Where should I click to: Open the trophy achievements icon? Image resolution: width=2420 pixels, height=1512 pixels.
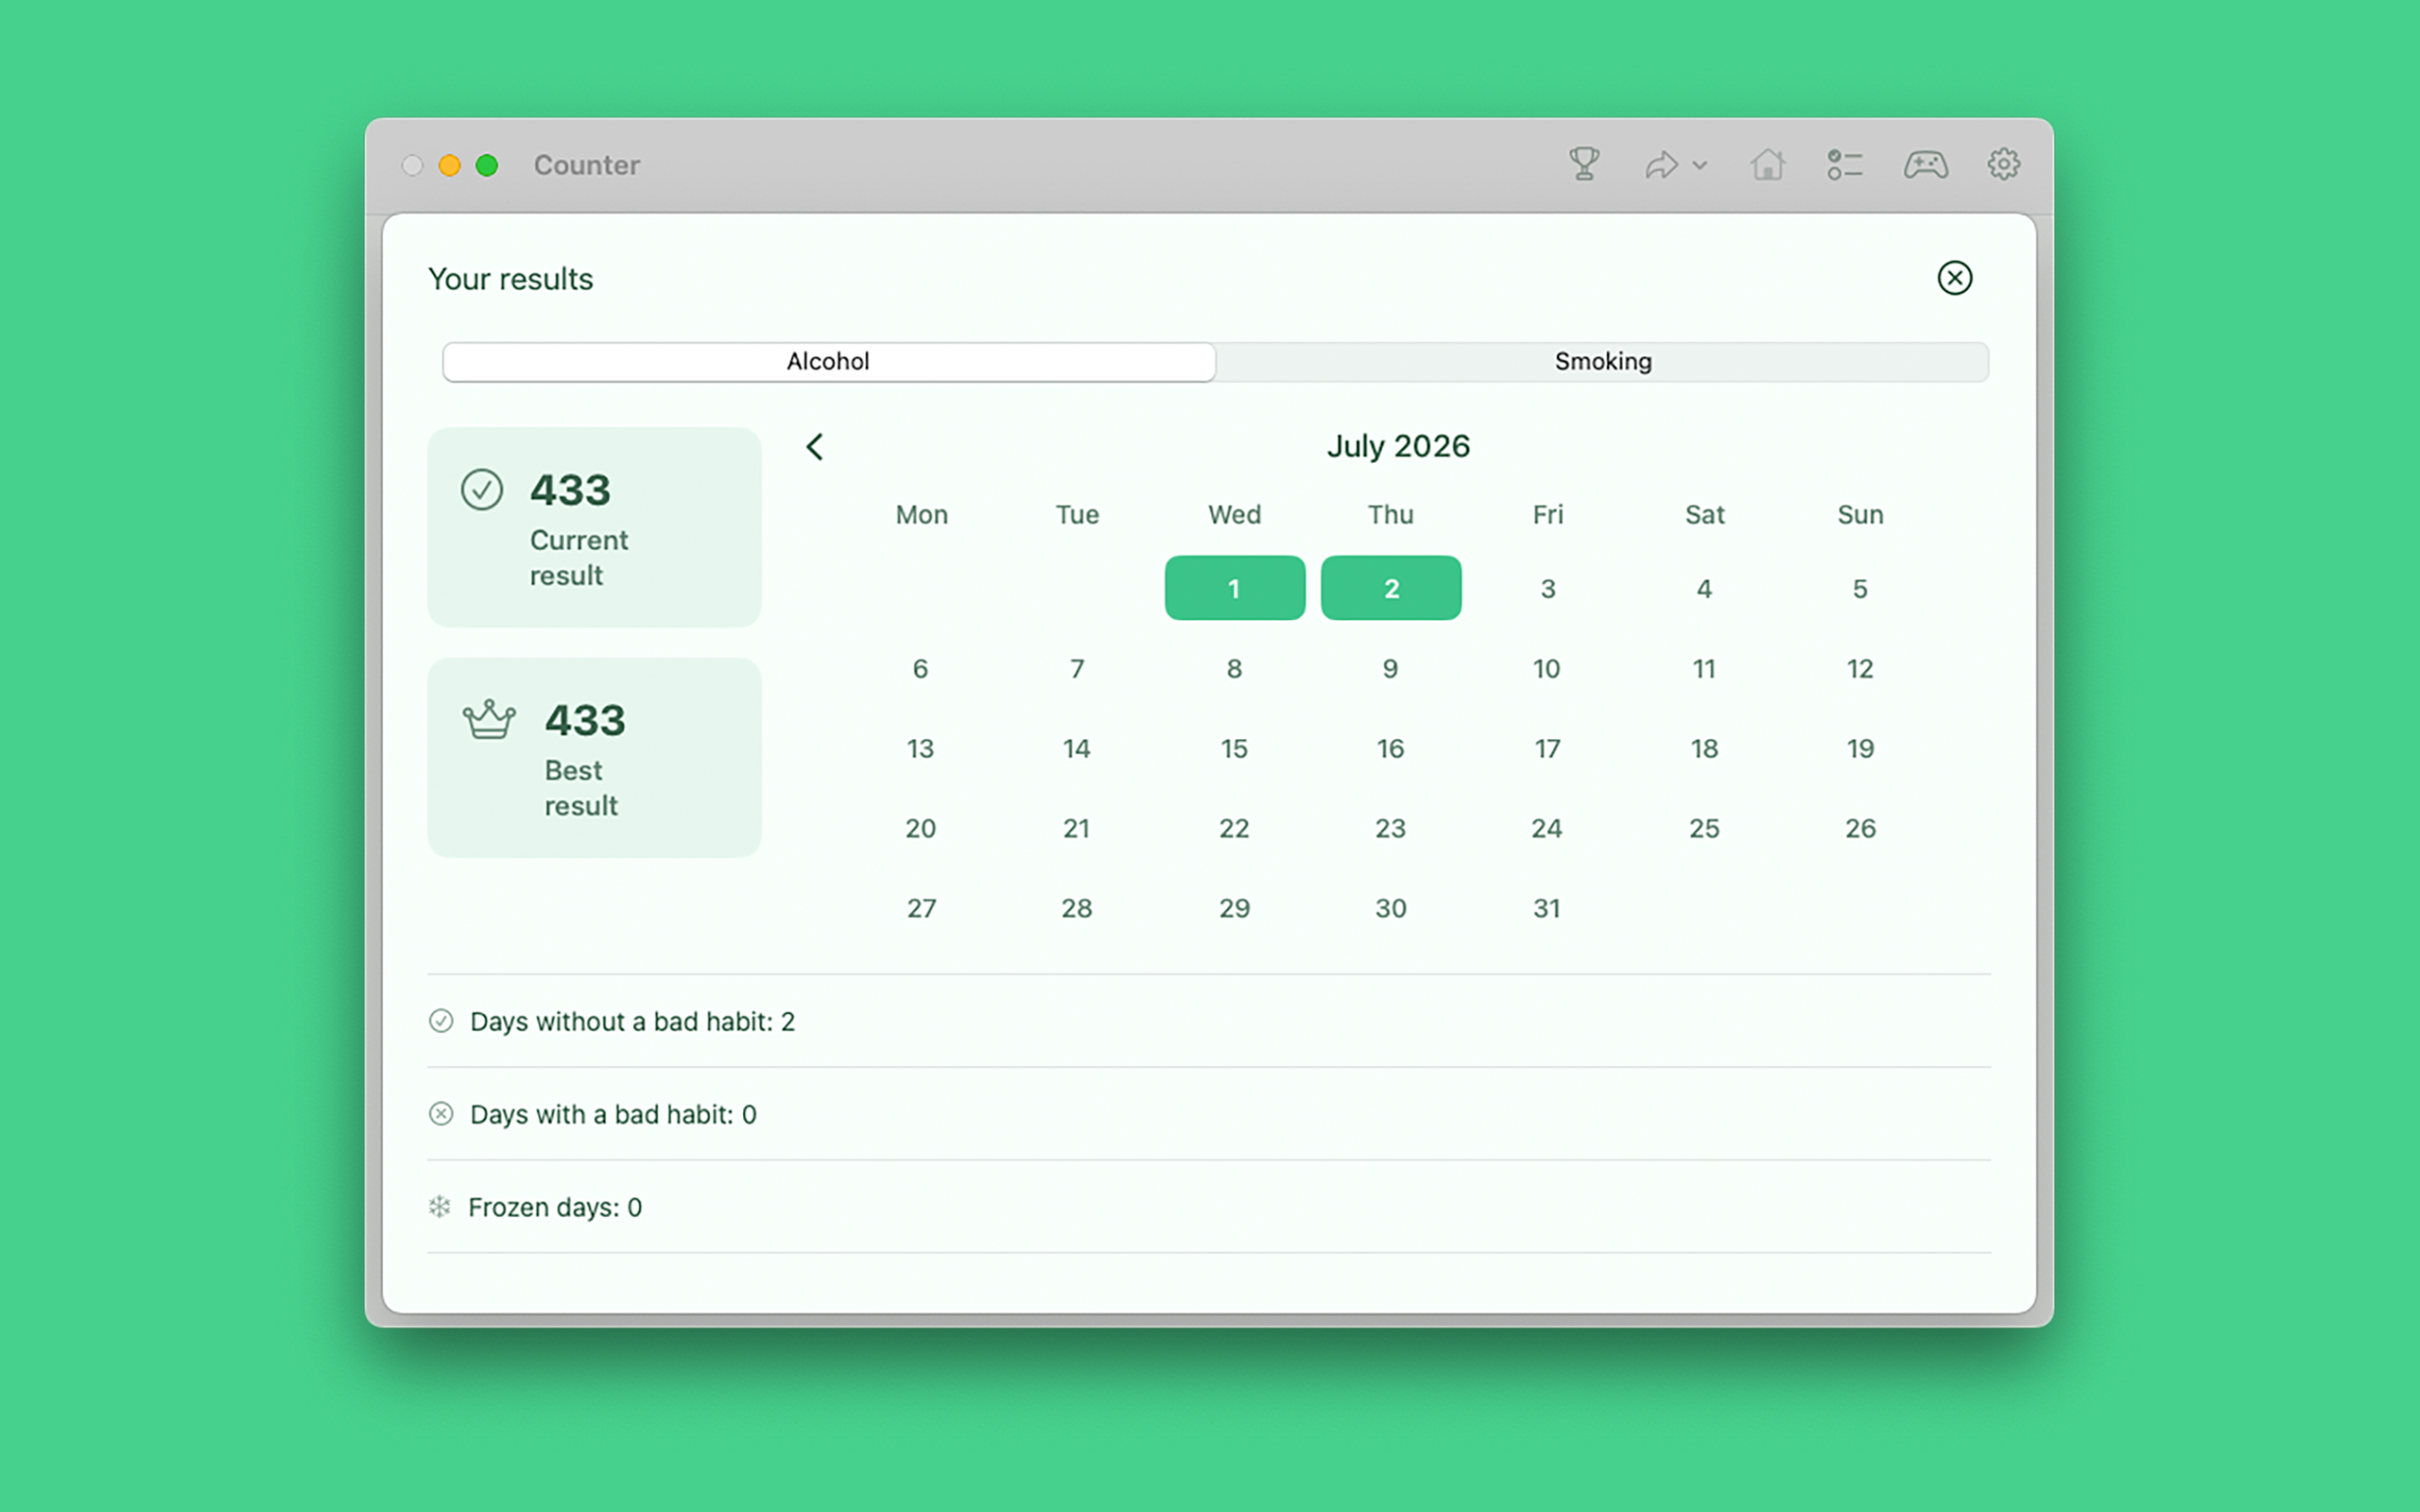[1584, 164]
